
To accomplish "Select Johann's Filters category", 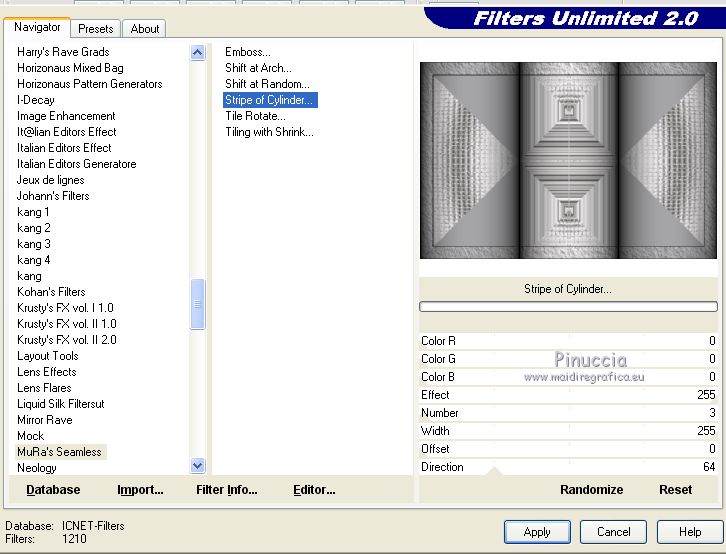I will pos(53,196).
